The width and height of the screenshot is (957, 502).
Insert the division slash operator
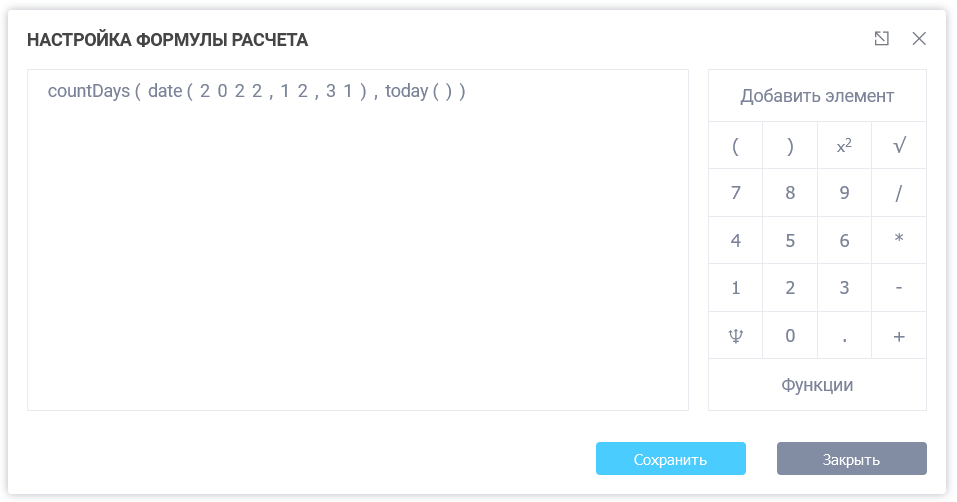(899, 193)
